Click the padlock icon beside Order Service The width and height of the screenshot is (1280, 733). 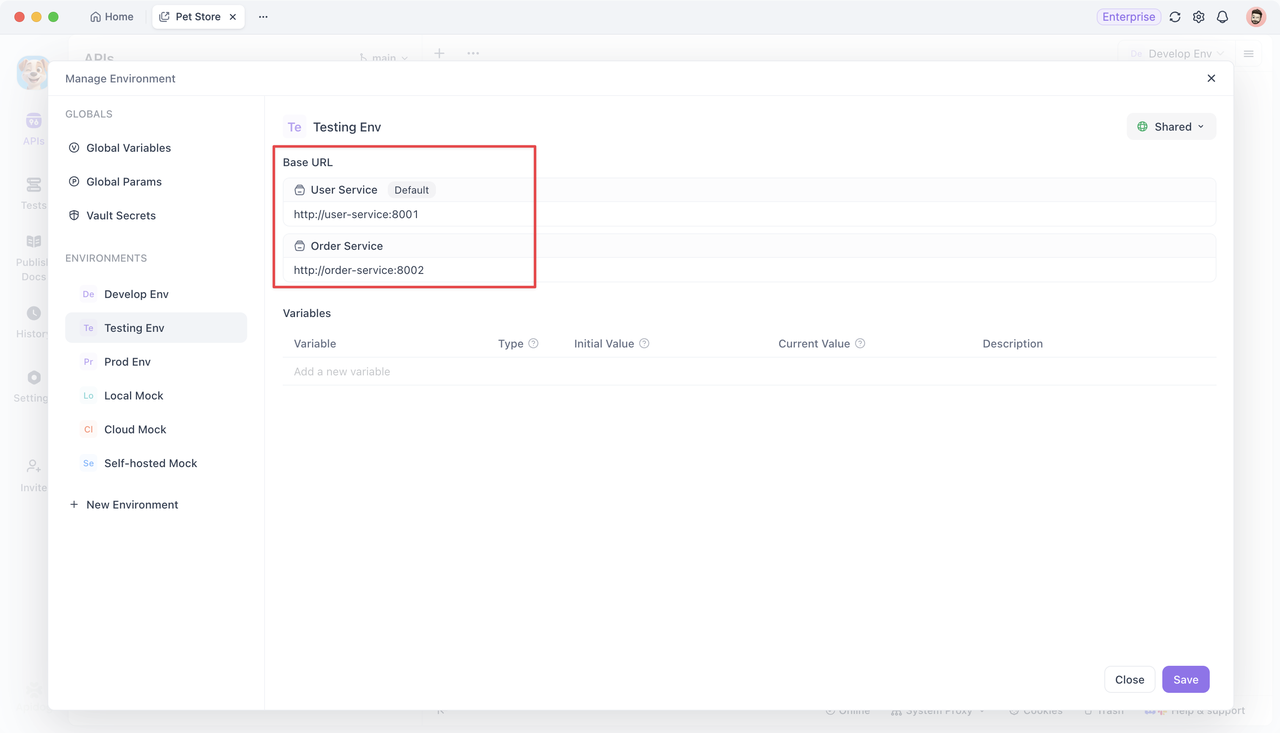coord(298,245)
